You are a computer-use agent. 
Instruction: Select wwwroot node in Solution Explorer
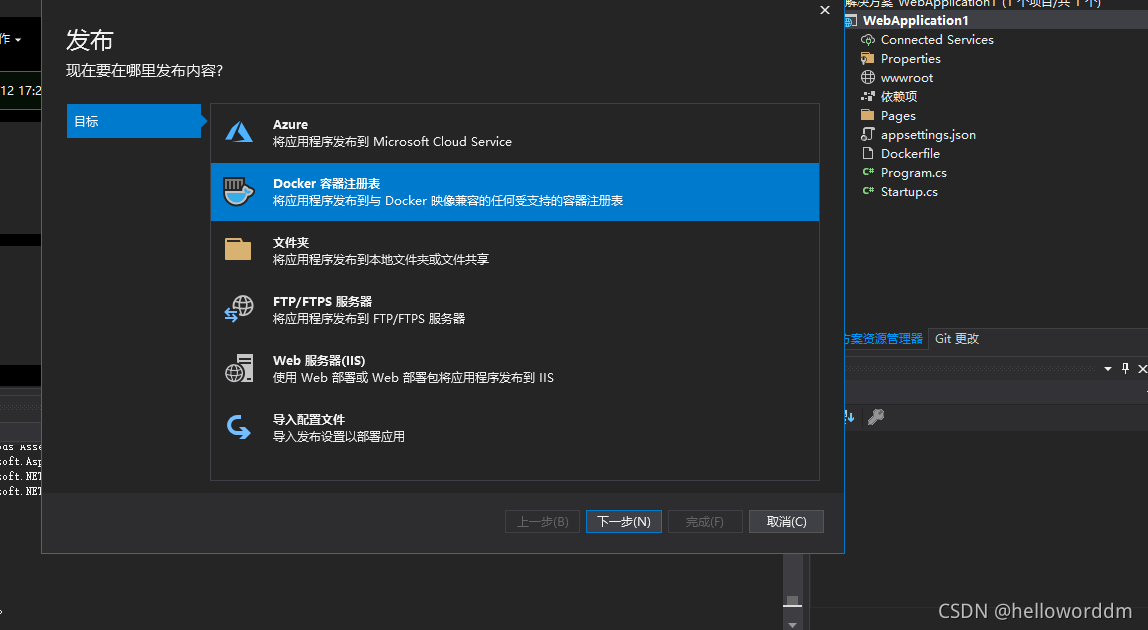pyautogui.click(x=907, y=78)
